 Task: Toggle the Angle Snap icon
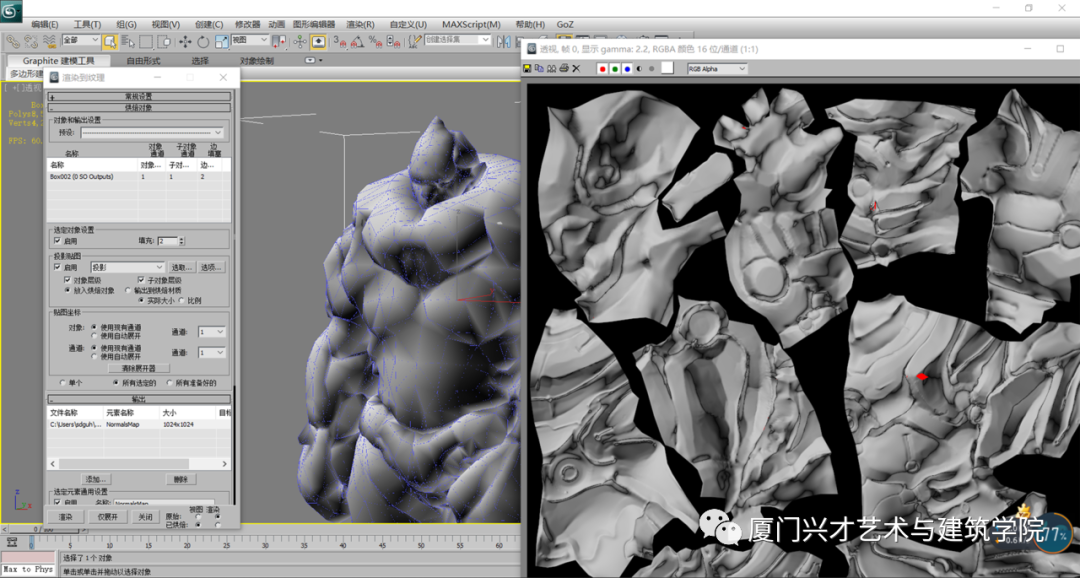point(357,41)
